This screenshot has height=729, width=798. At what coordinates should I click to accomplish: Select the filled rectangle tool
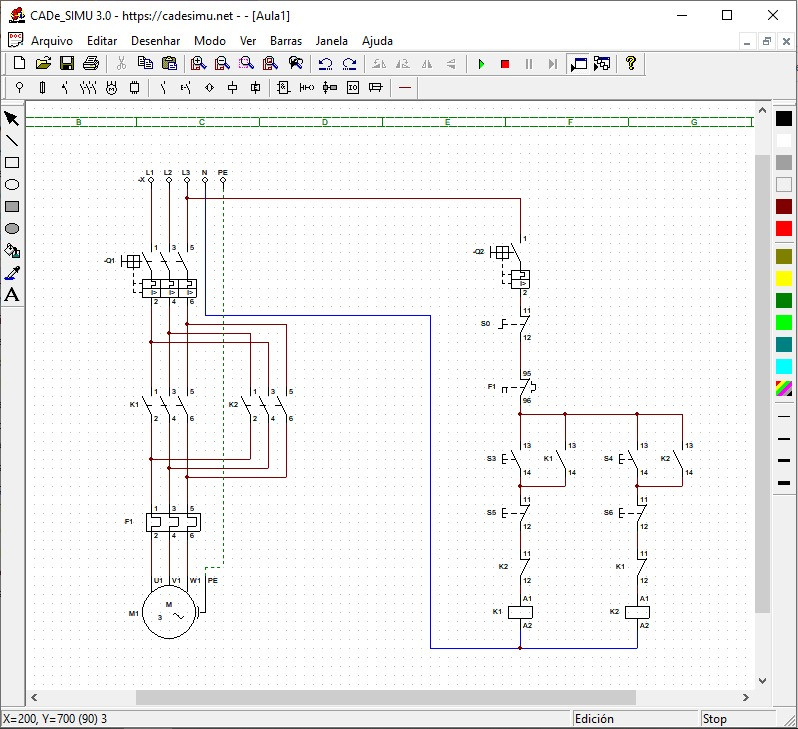12,206
